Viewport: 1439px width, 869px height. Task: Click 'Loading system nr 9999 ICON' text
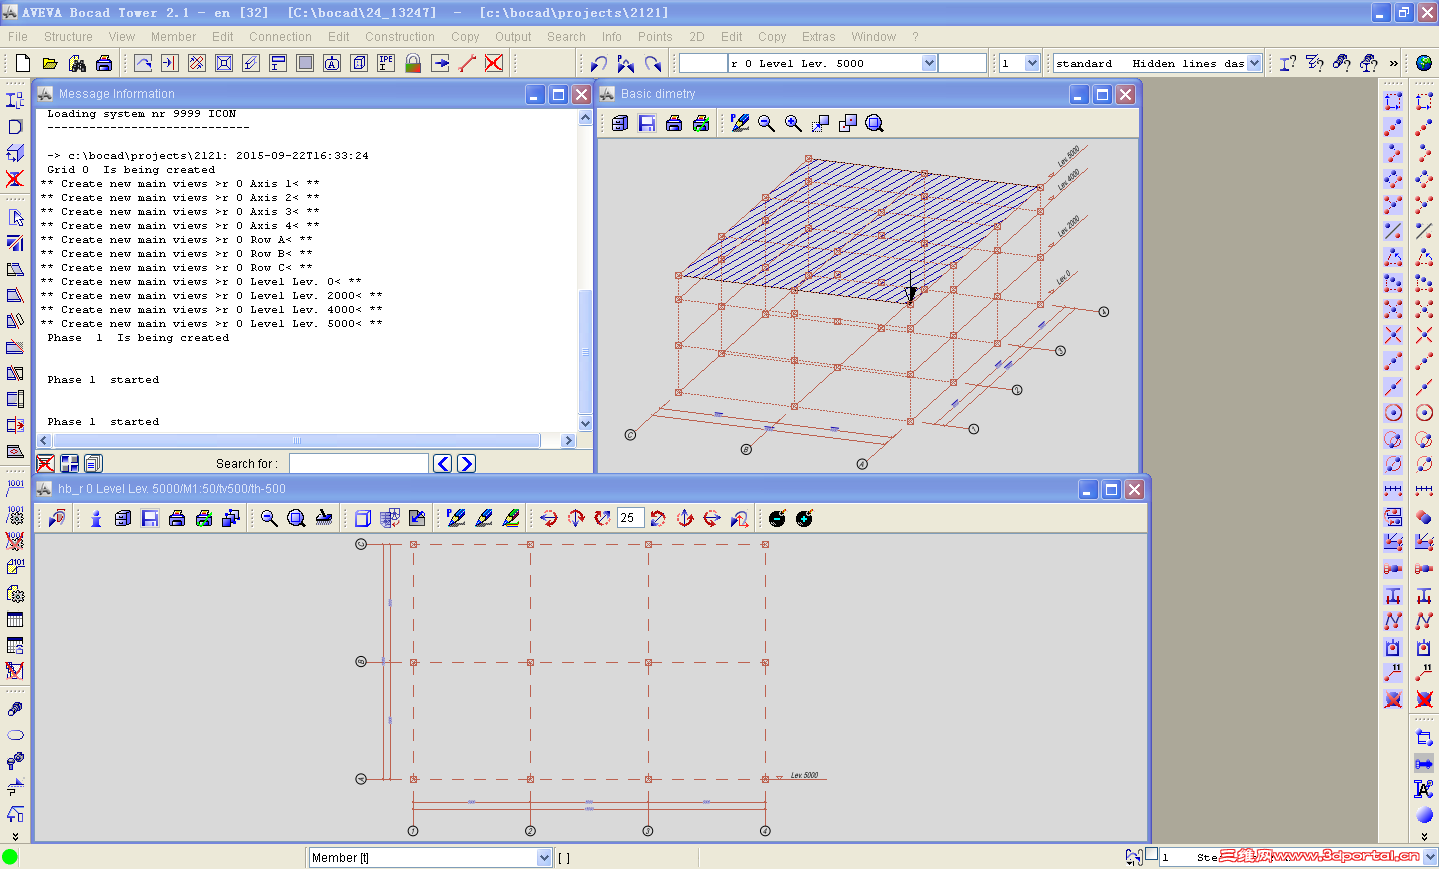click(141, 114)
